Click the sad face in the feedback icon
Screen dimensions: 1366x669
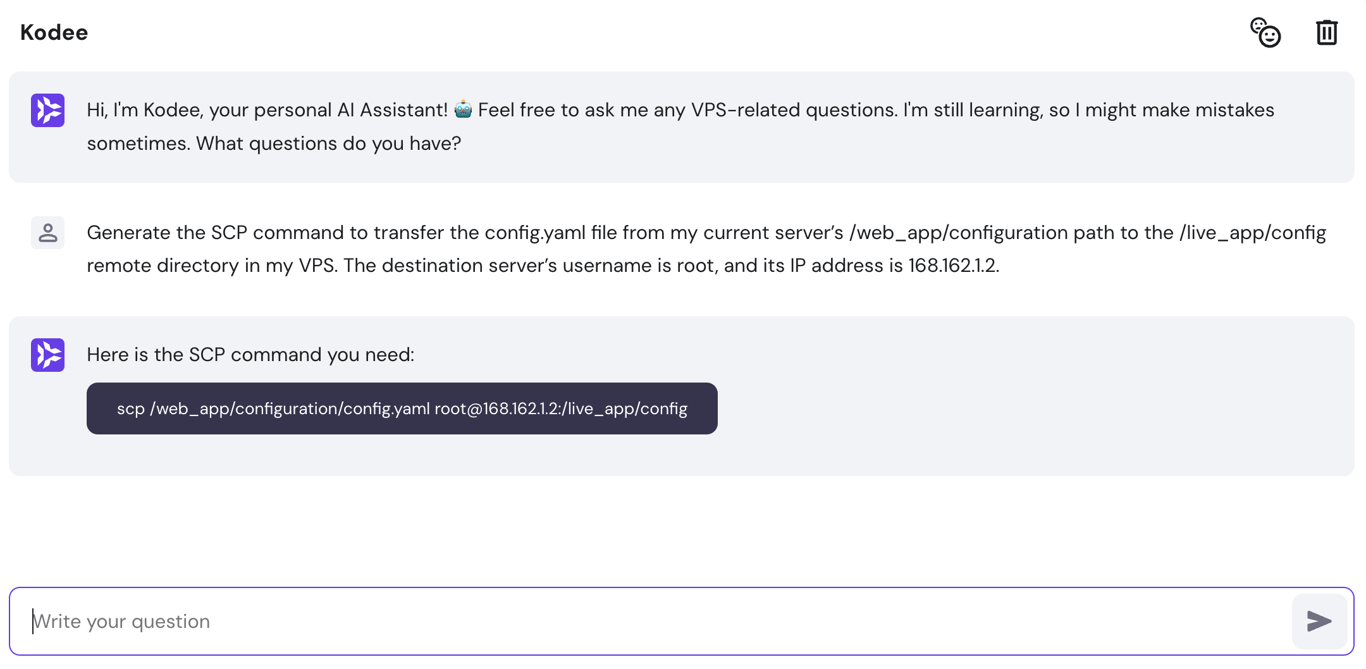tap(1259, 27)
